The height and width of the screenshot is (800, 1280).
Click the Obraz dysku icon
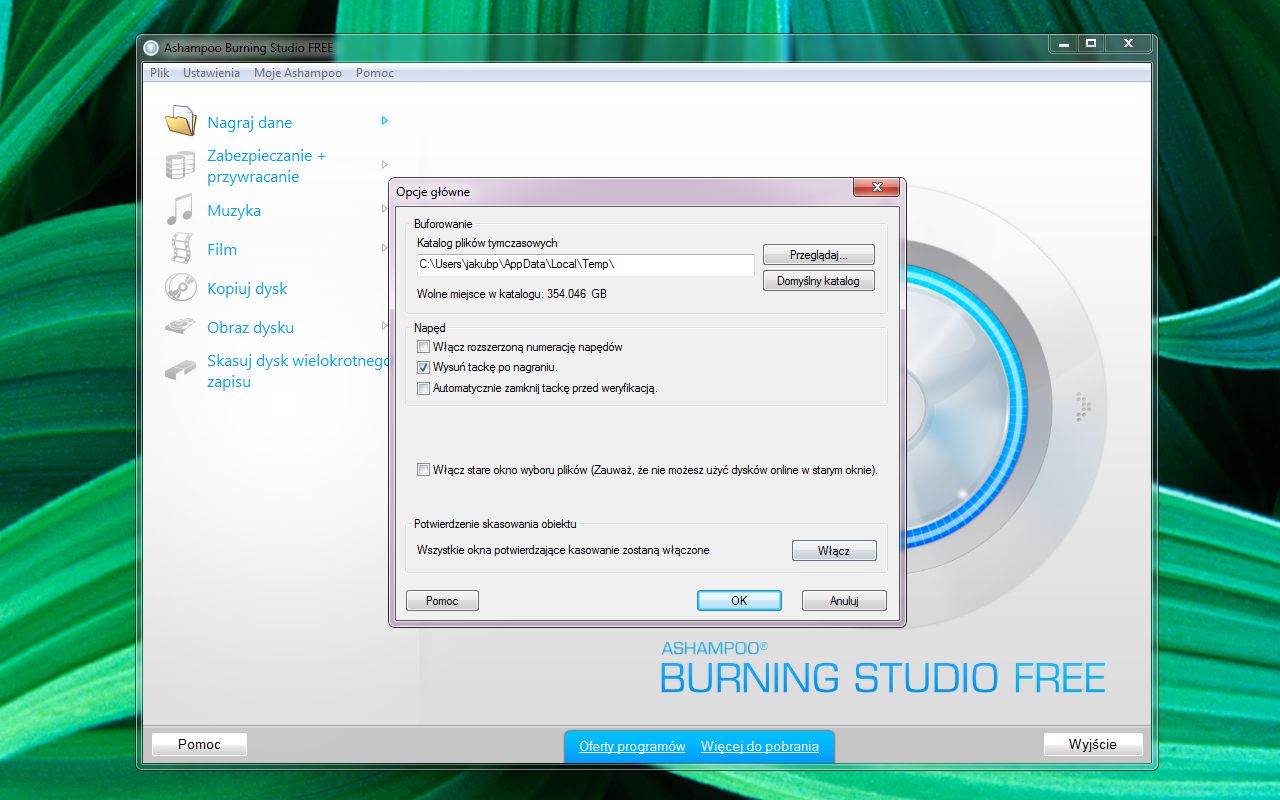coord(181,326)
